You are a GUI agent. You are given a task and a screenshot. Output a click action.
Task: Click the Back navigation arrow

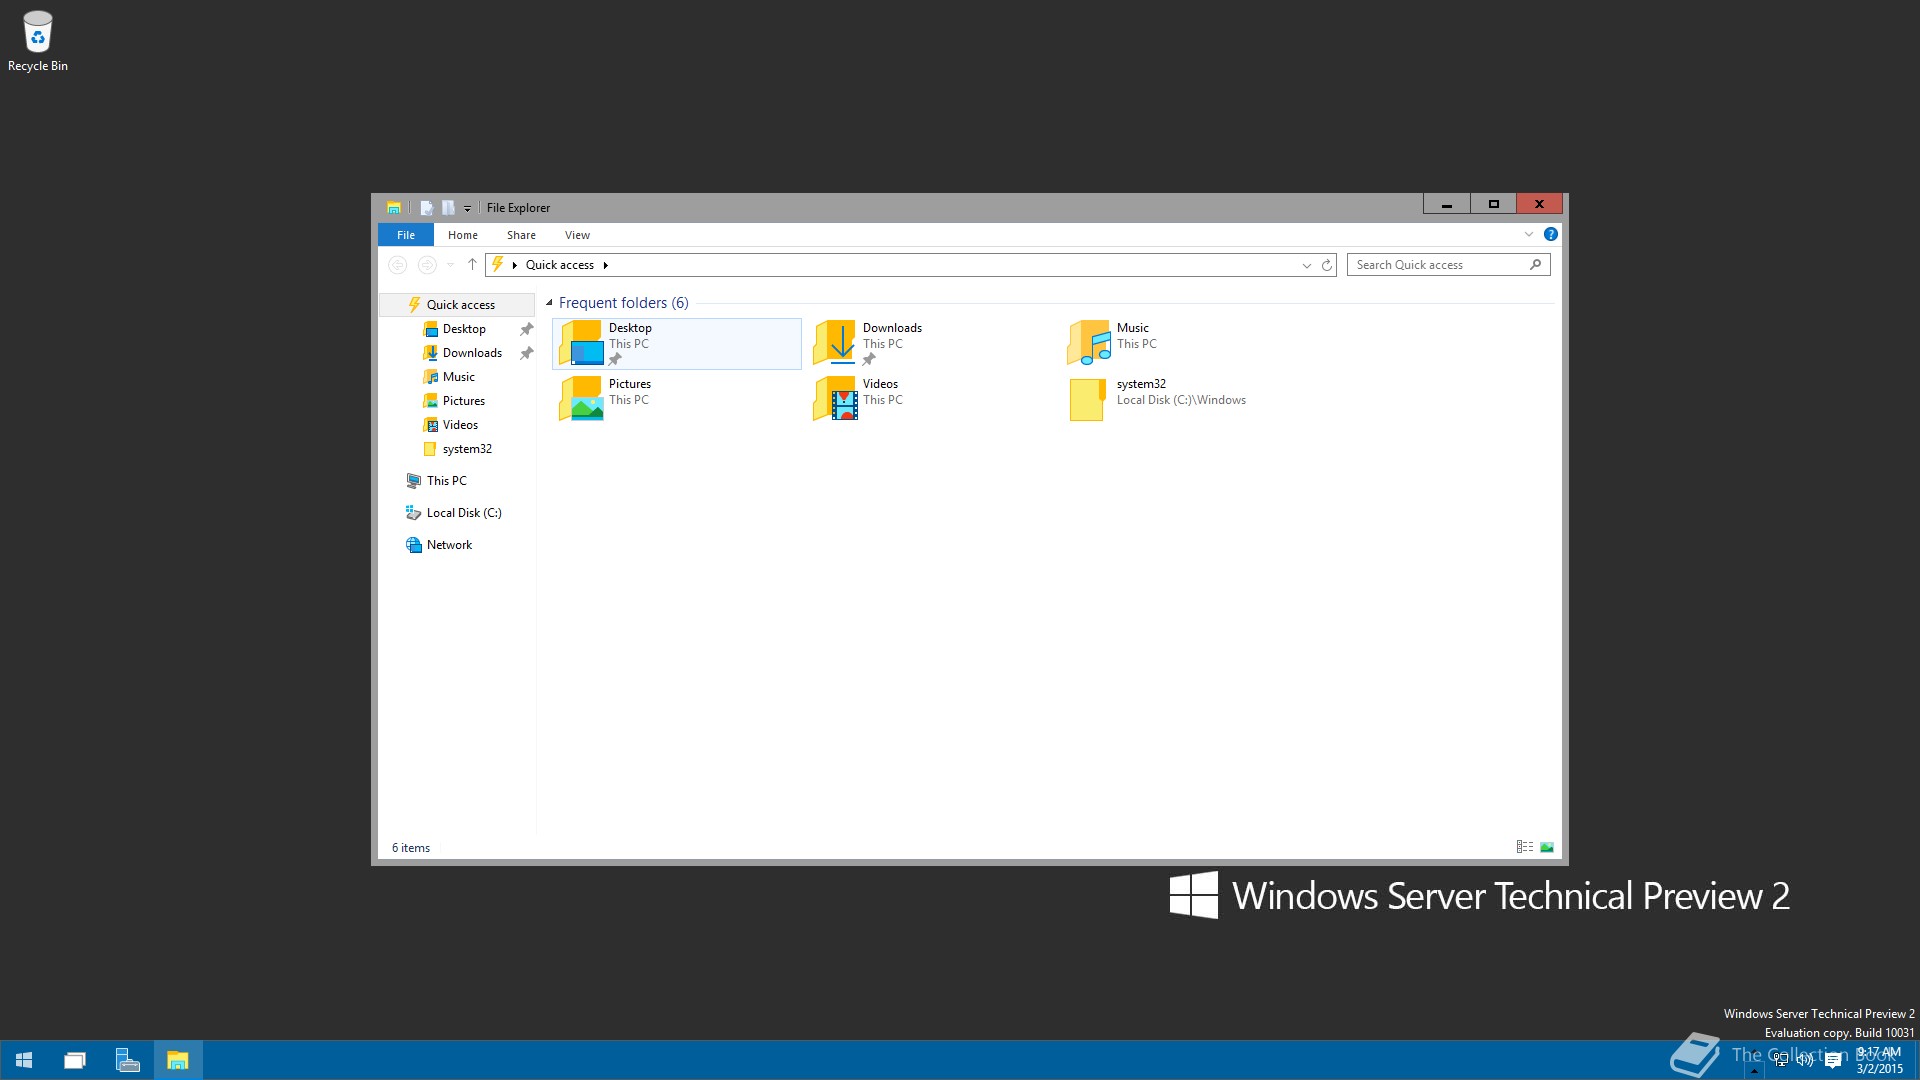click(397, 265)
